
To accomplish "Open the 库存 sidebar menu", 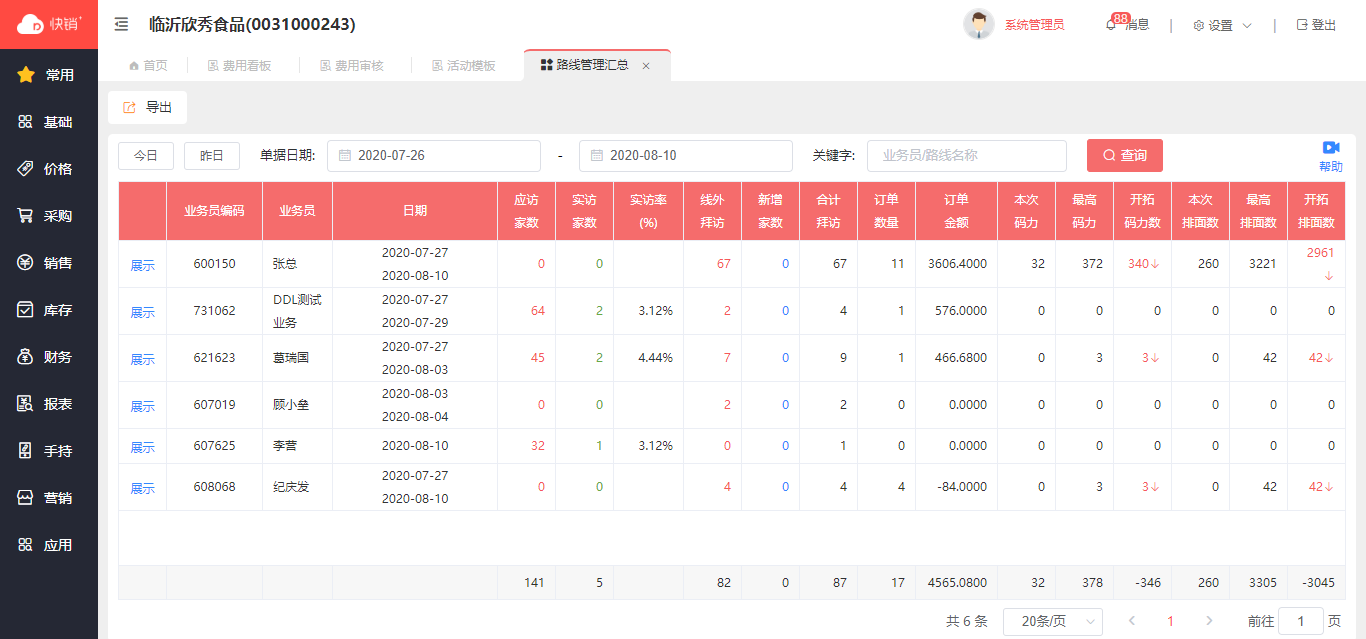I will coord(48,310).
